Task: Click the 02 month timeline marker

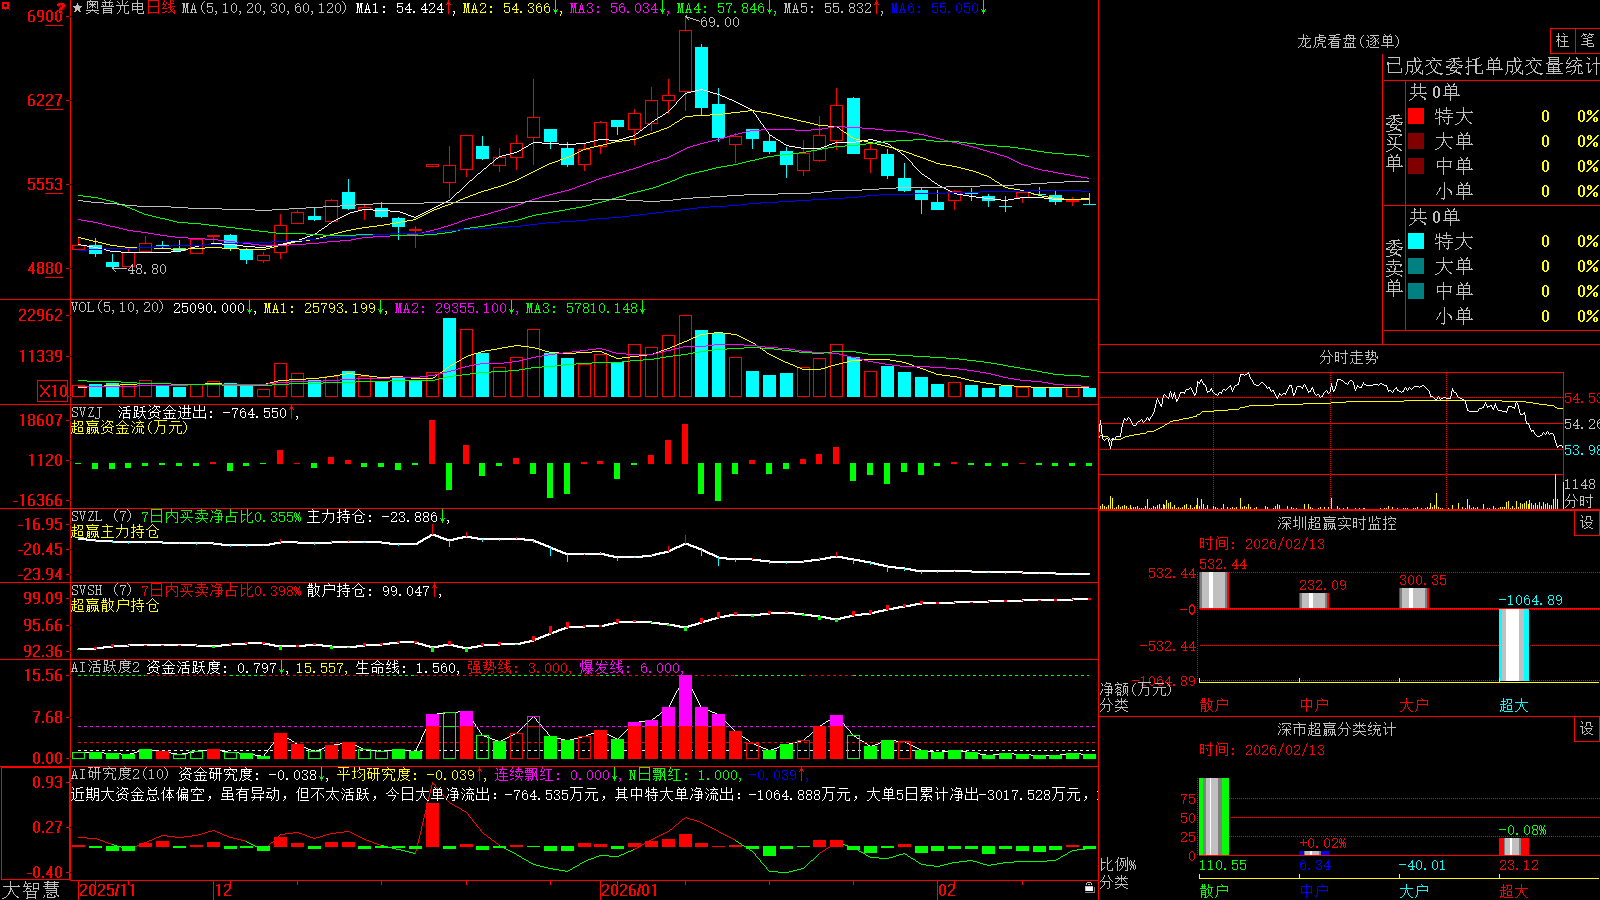Action: tap(947, 890)
